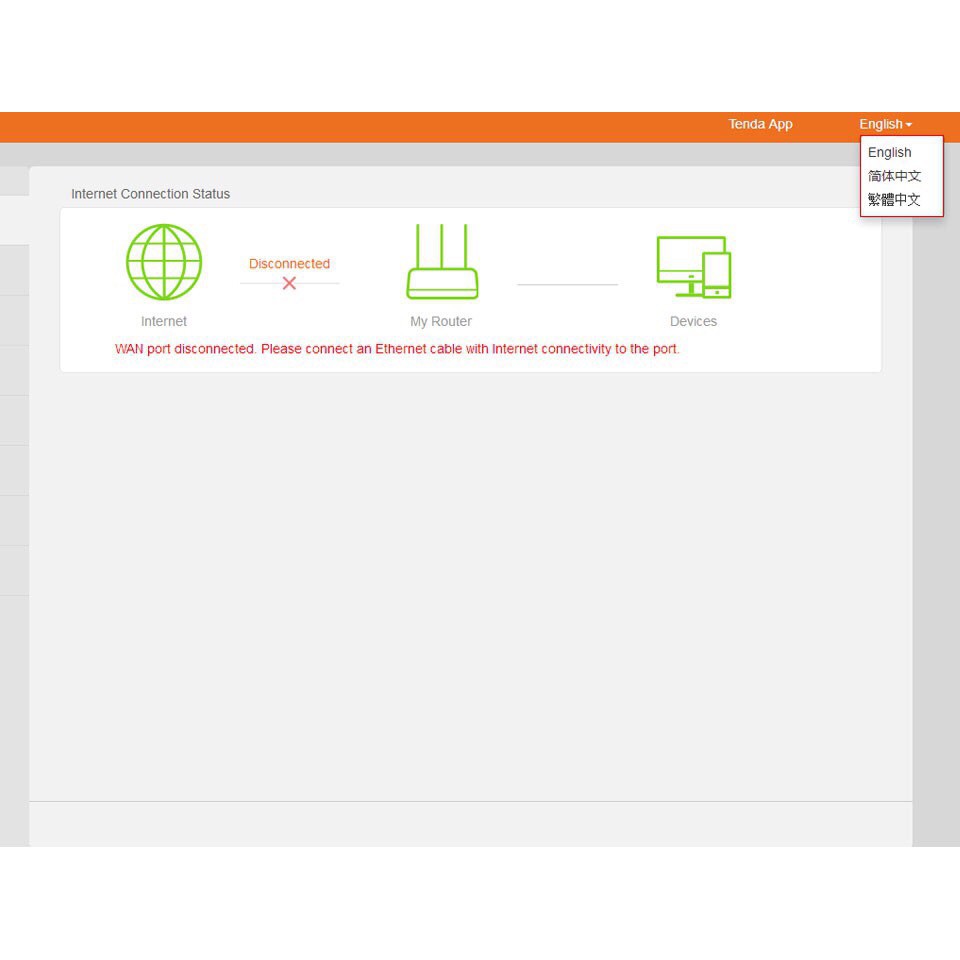Open the English language dropdown in header
Viewport: 960px width, 960px height.
click(x=881, y=124)
